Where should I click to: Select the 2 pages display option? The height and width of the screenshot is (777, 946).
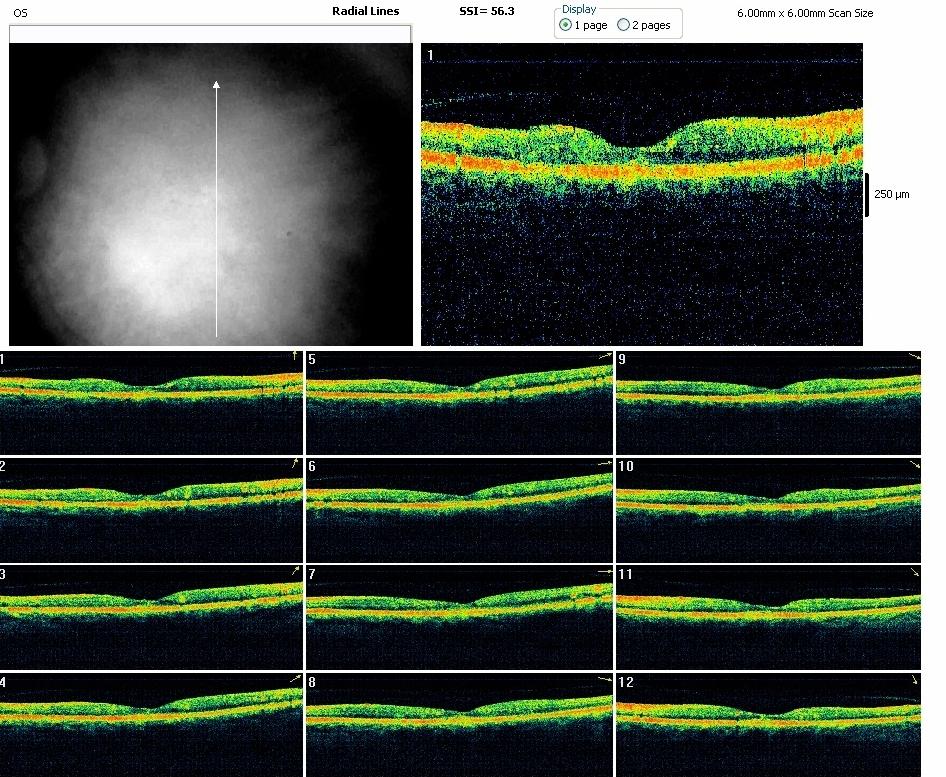coord(624,25)
